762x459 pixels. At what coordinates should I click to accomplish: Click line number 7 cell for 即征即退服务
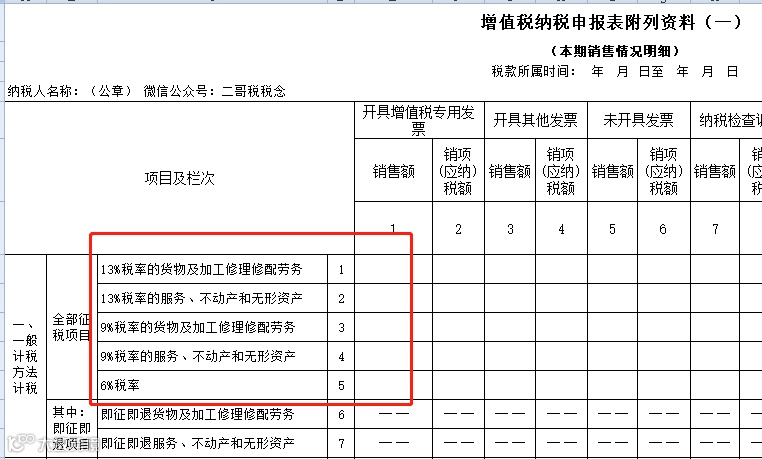pos(341,443)
